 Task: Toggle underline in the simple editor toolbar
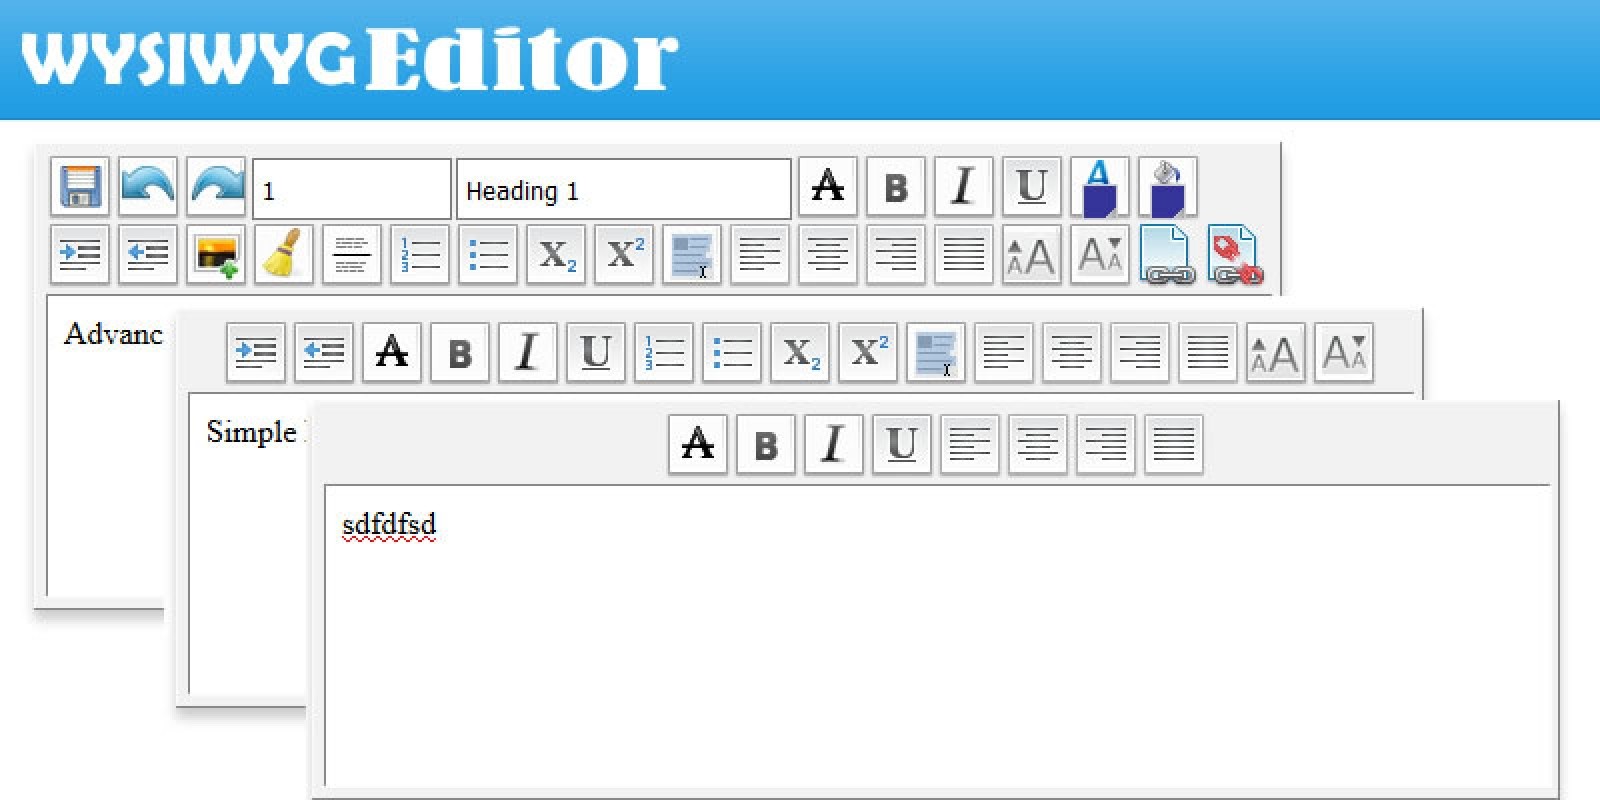pyautogui.click(x=596, y=352)
